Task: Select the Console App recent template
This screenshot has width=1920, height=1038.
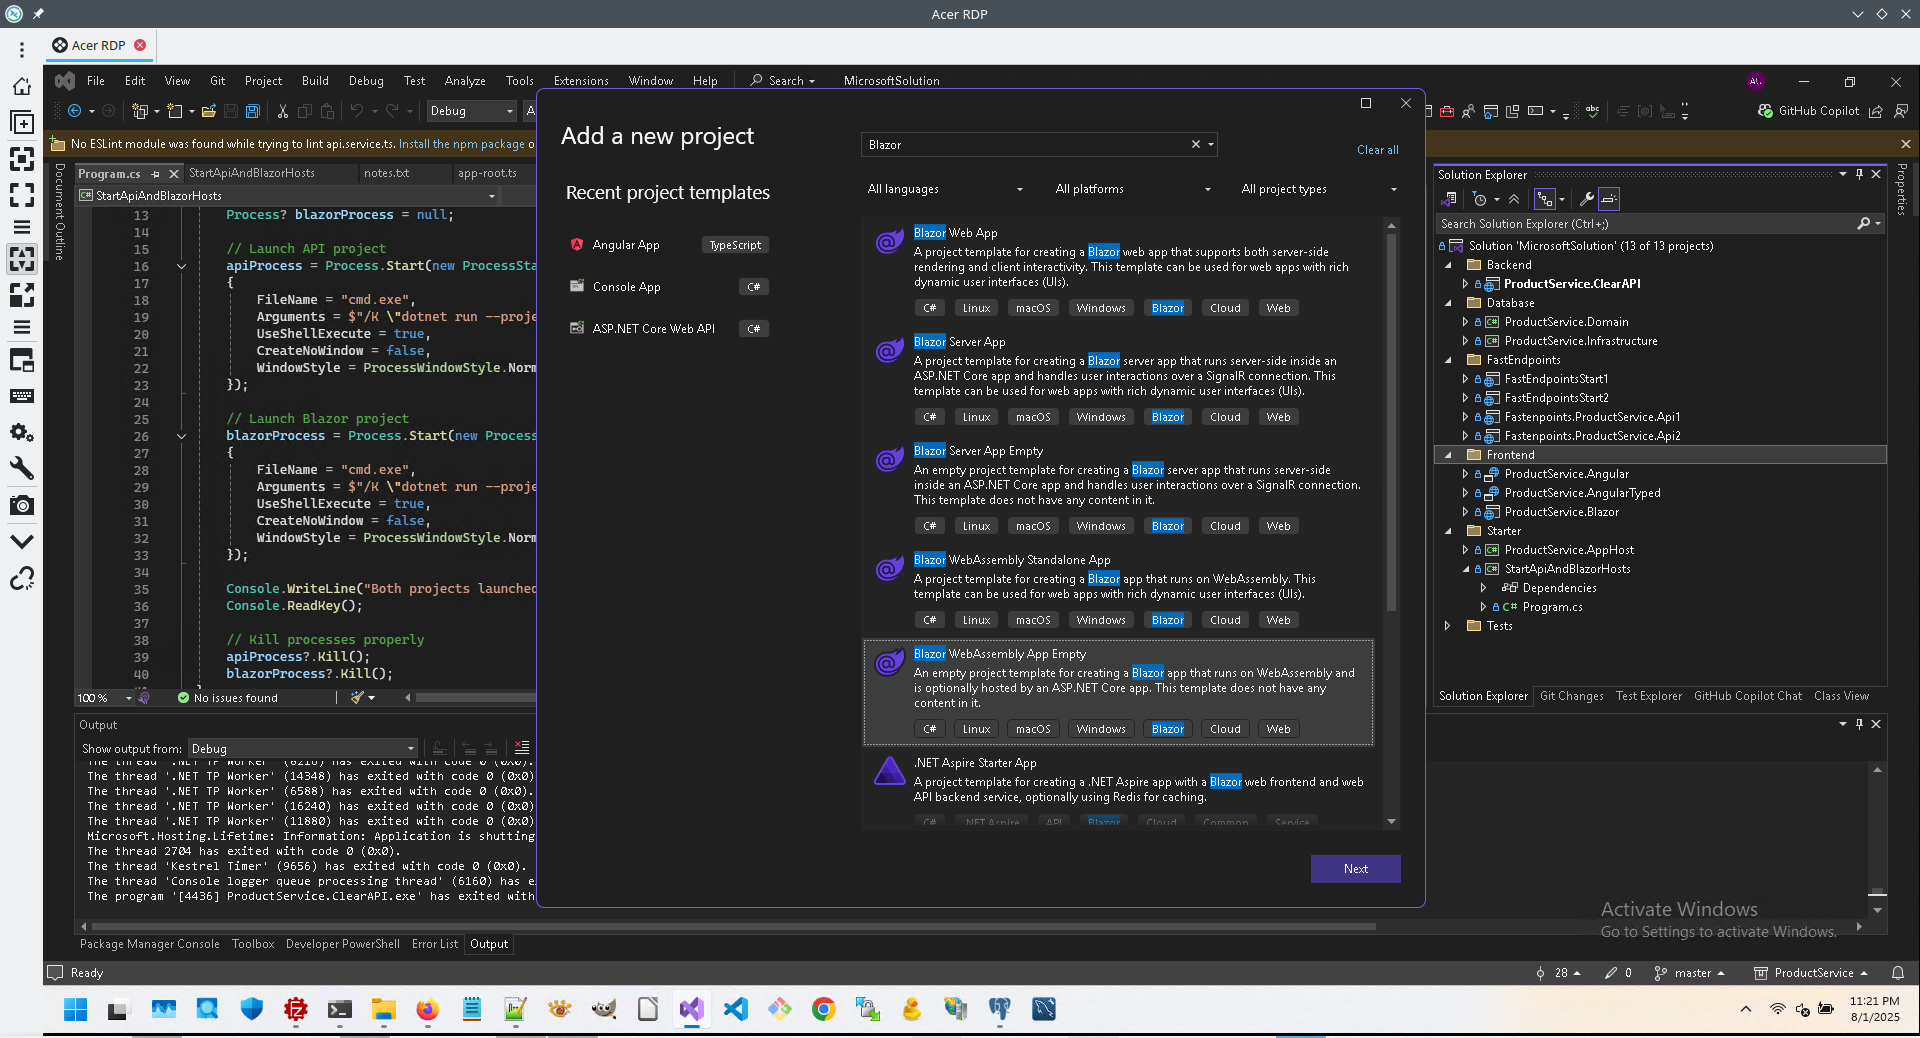Action: click(x=668, y=287)
